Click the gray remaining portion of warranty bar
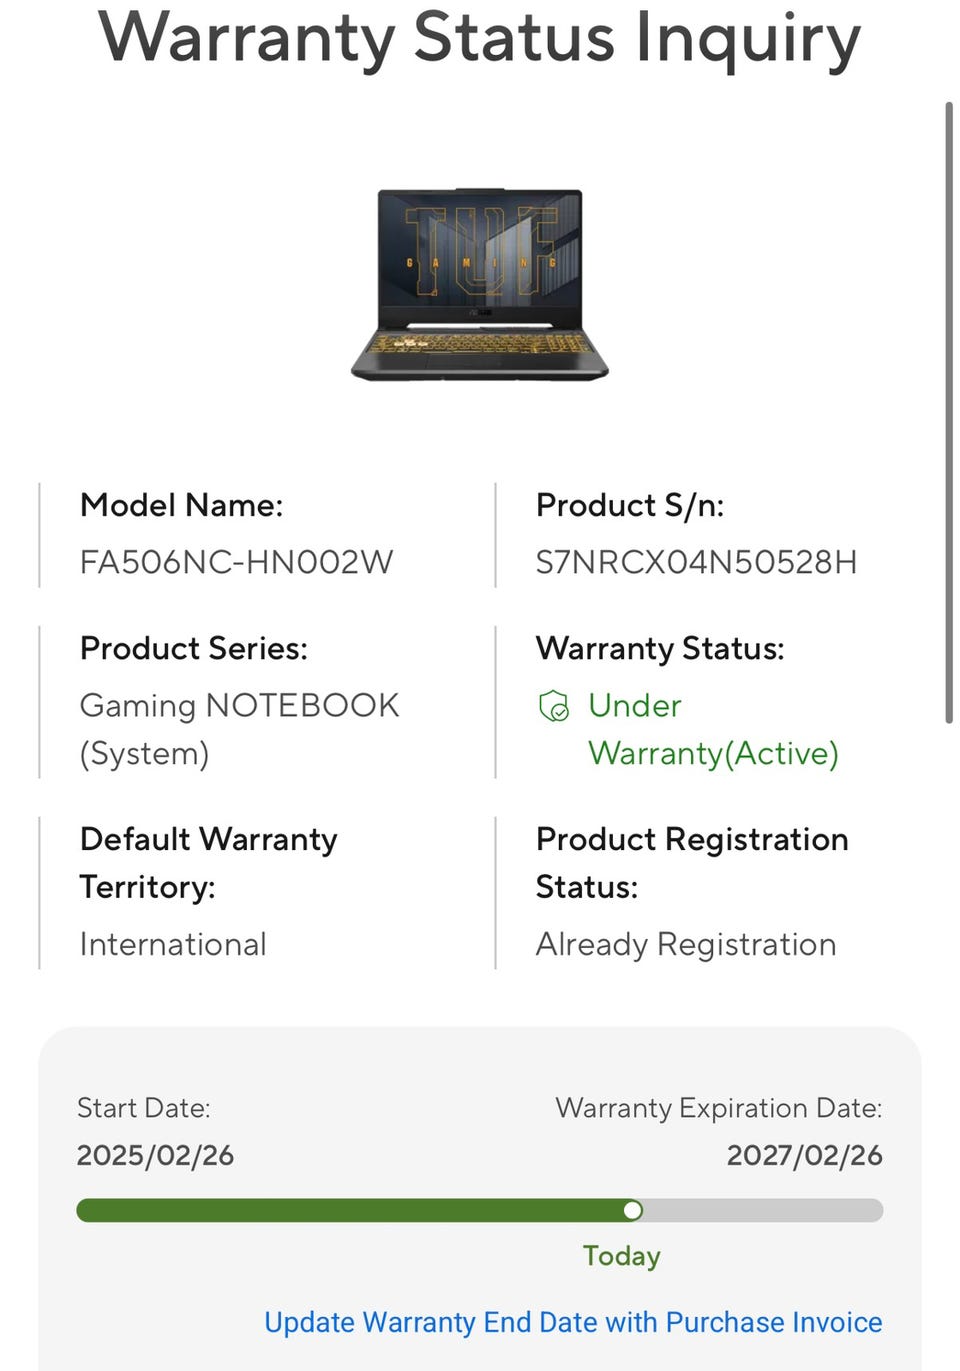The height and width of the screenshot is (1371, 960). pos(762,1210)
